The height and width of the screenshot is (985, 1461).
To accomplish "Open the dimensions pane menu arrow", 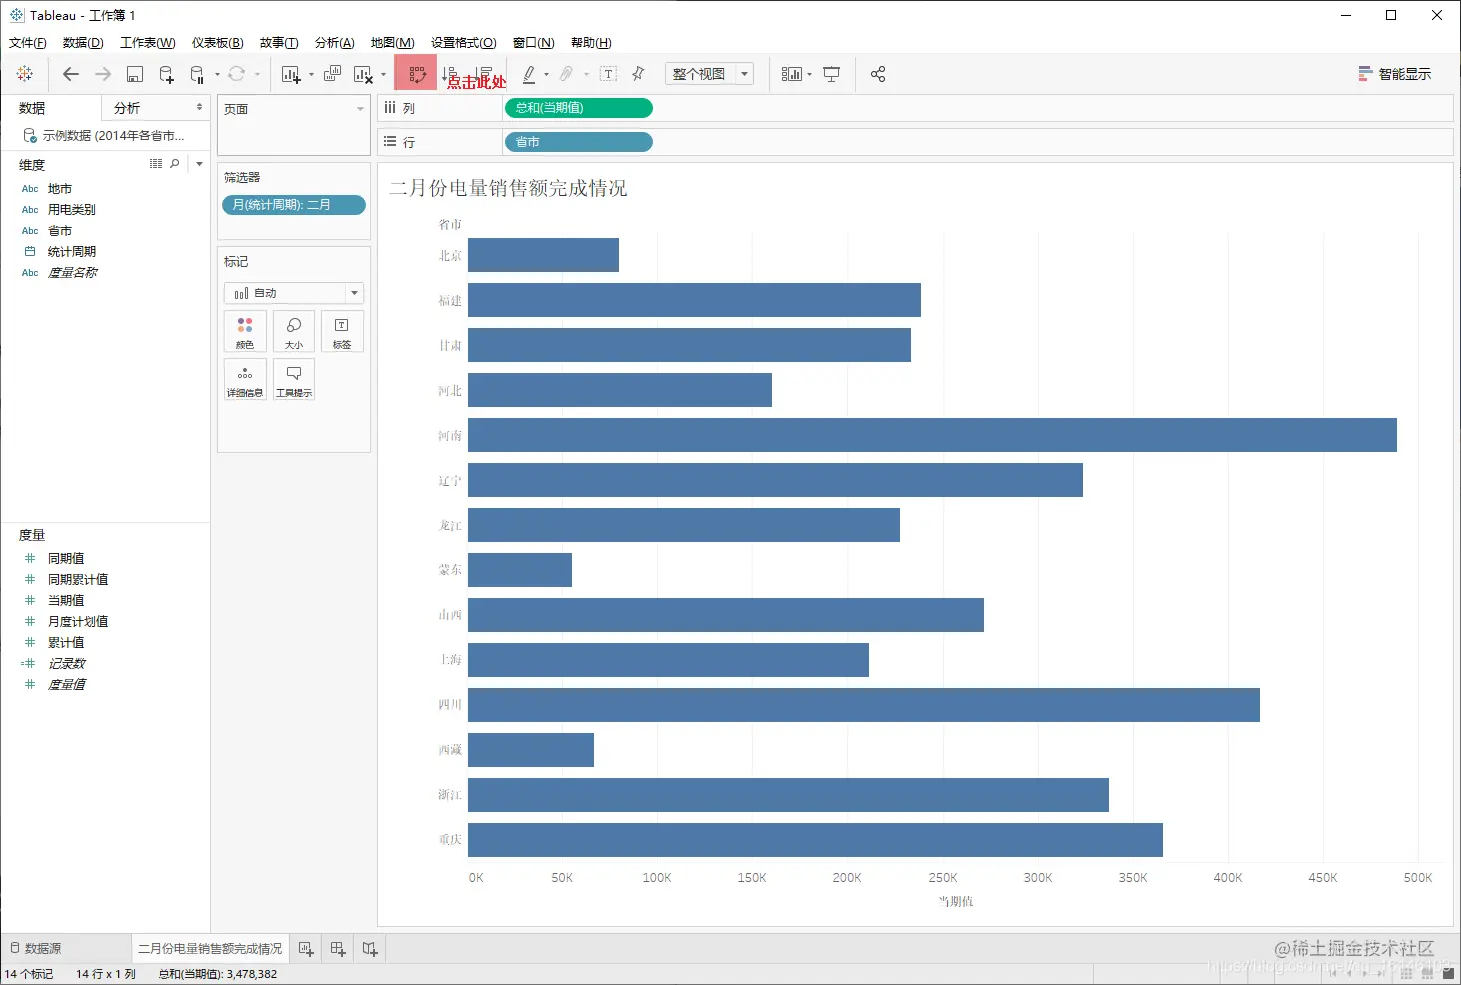I will (199, 163).
